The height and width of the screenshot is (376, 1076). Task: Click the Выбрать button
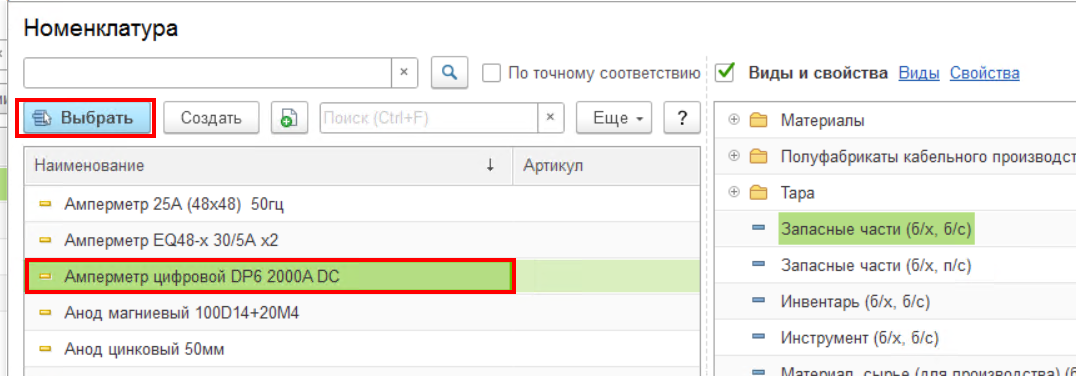pos(87,117)
